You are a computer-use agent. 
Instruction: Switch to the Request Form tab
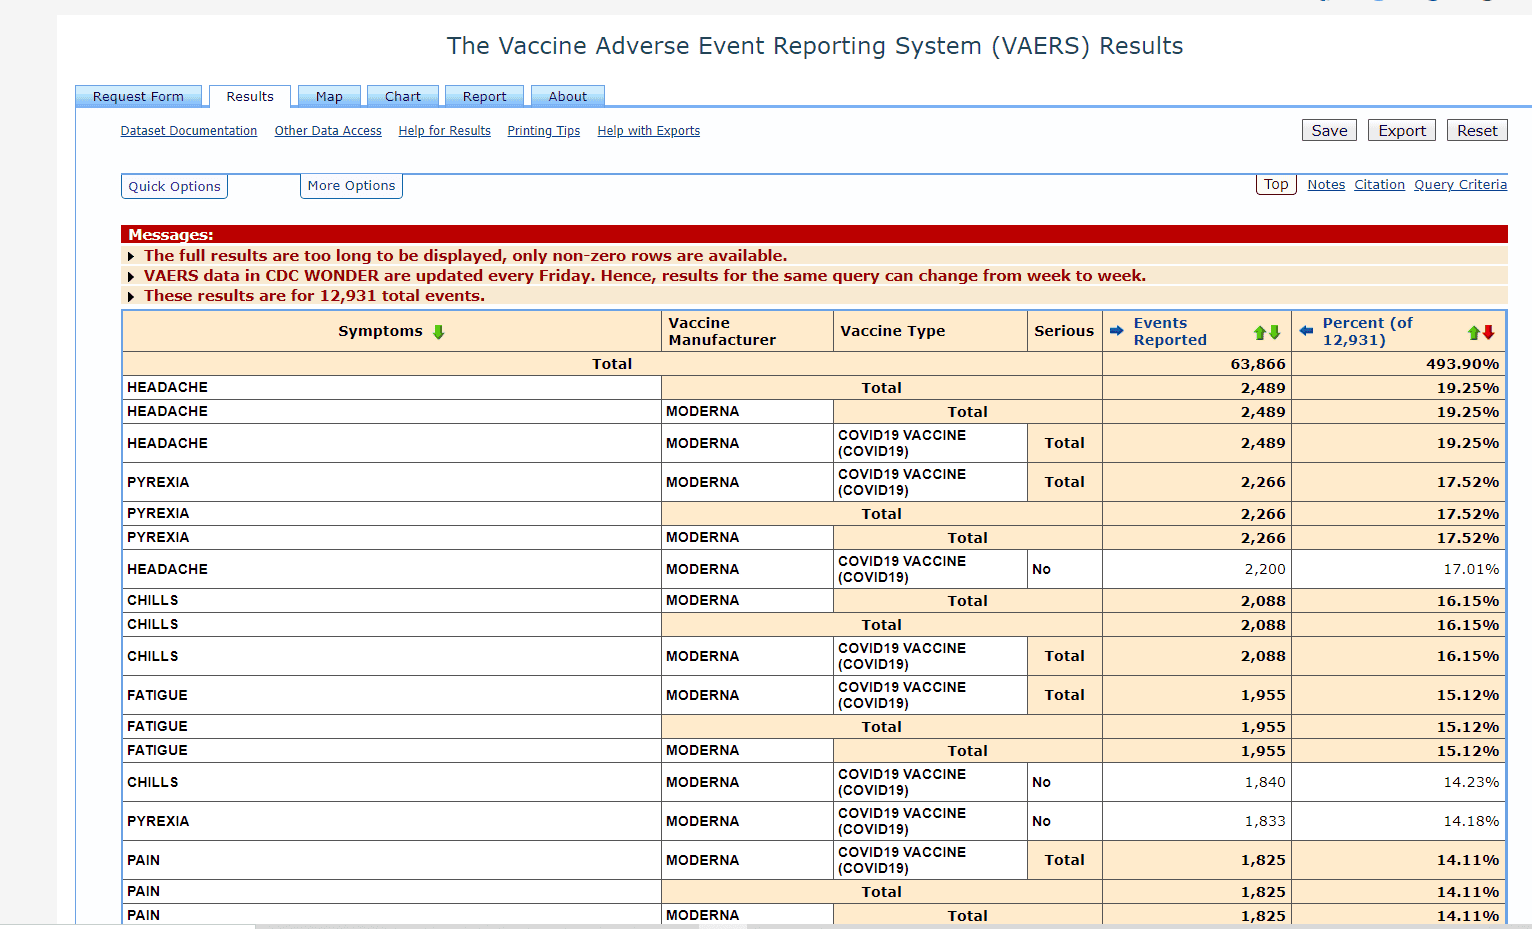coord(138,96)
